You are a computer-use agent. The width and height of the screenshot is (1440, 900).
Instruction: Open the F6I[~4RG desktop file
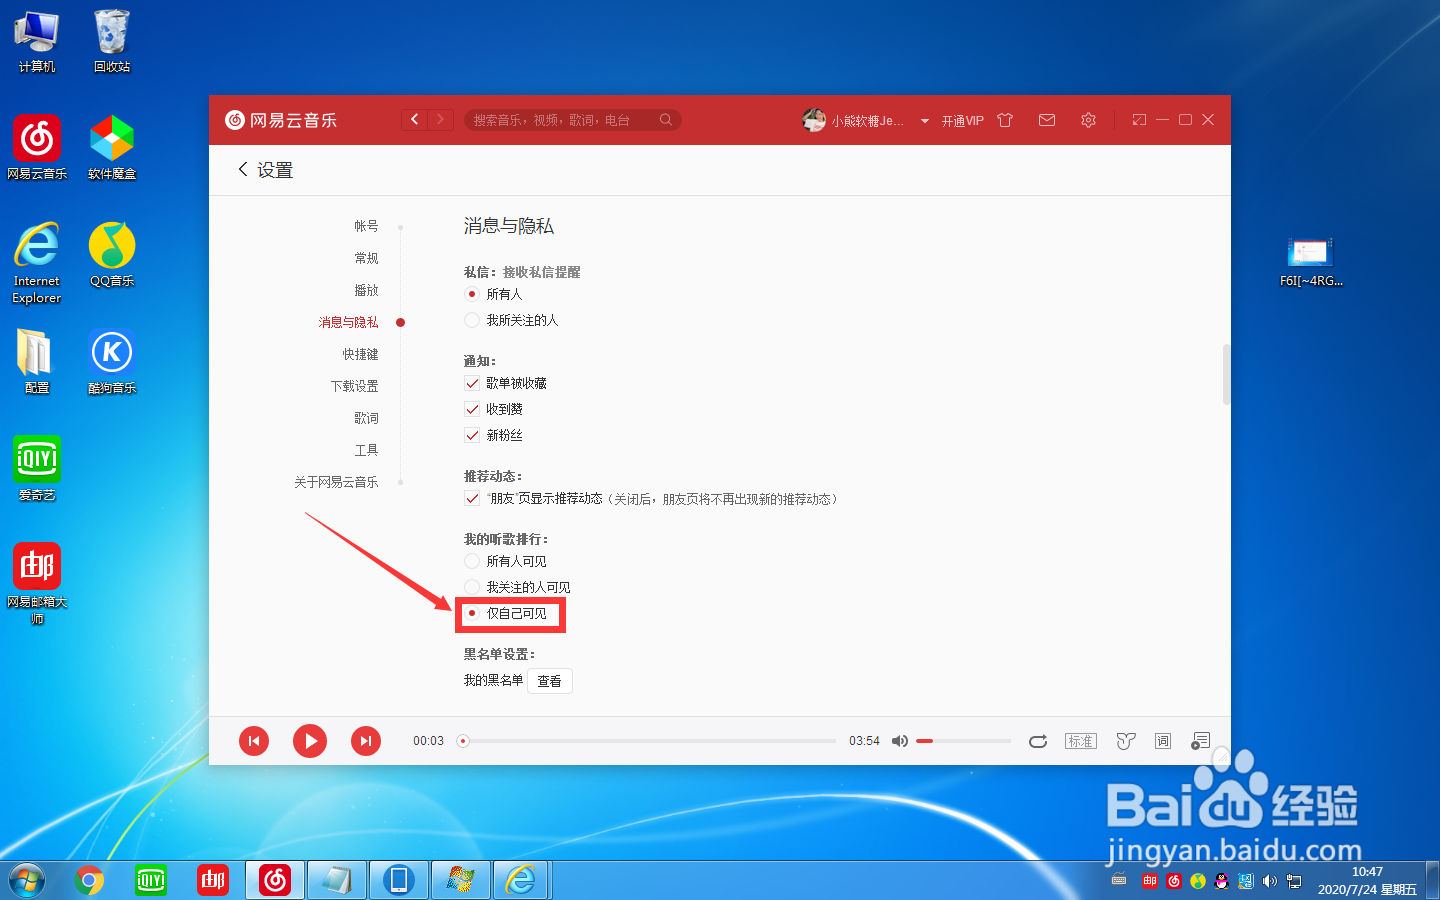pos(1311,263)
